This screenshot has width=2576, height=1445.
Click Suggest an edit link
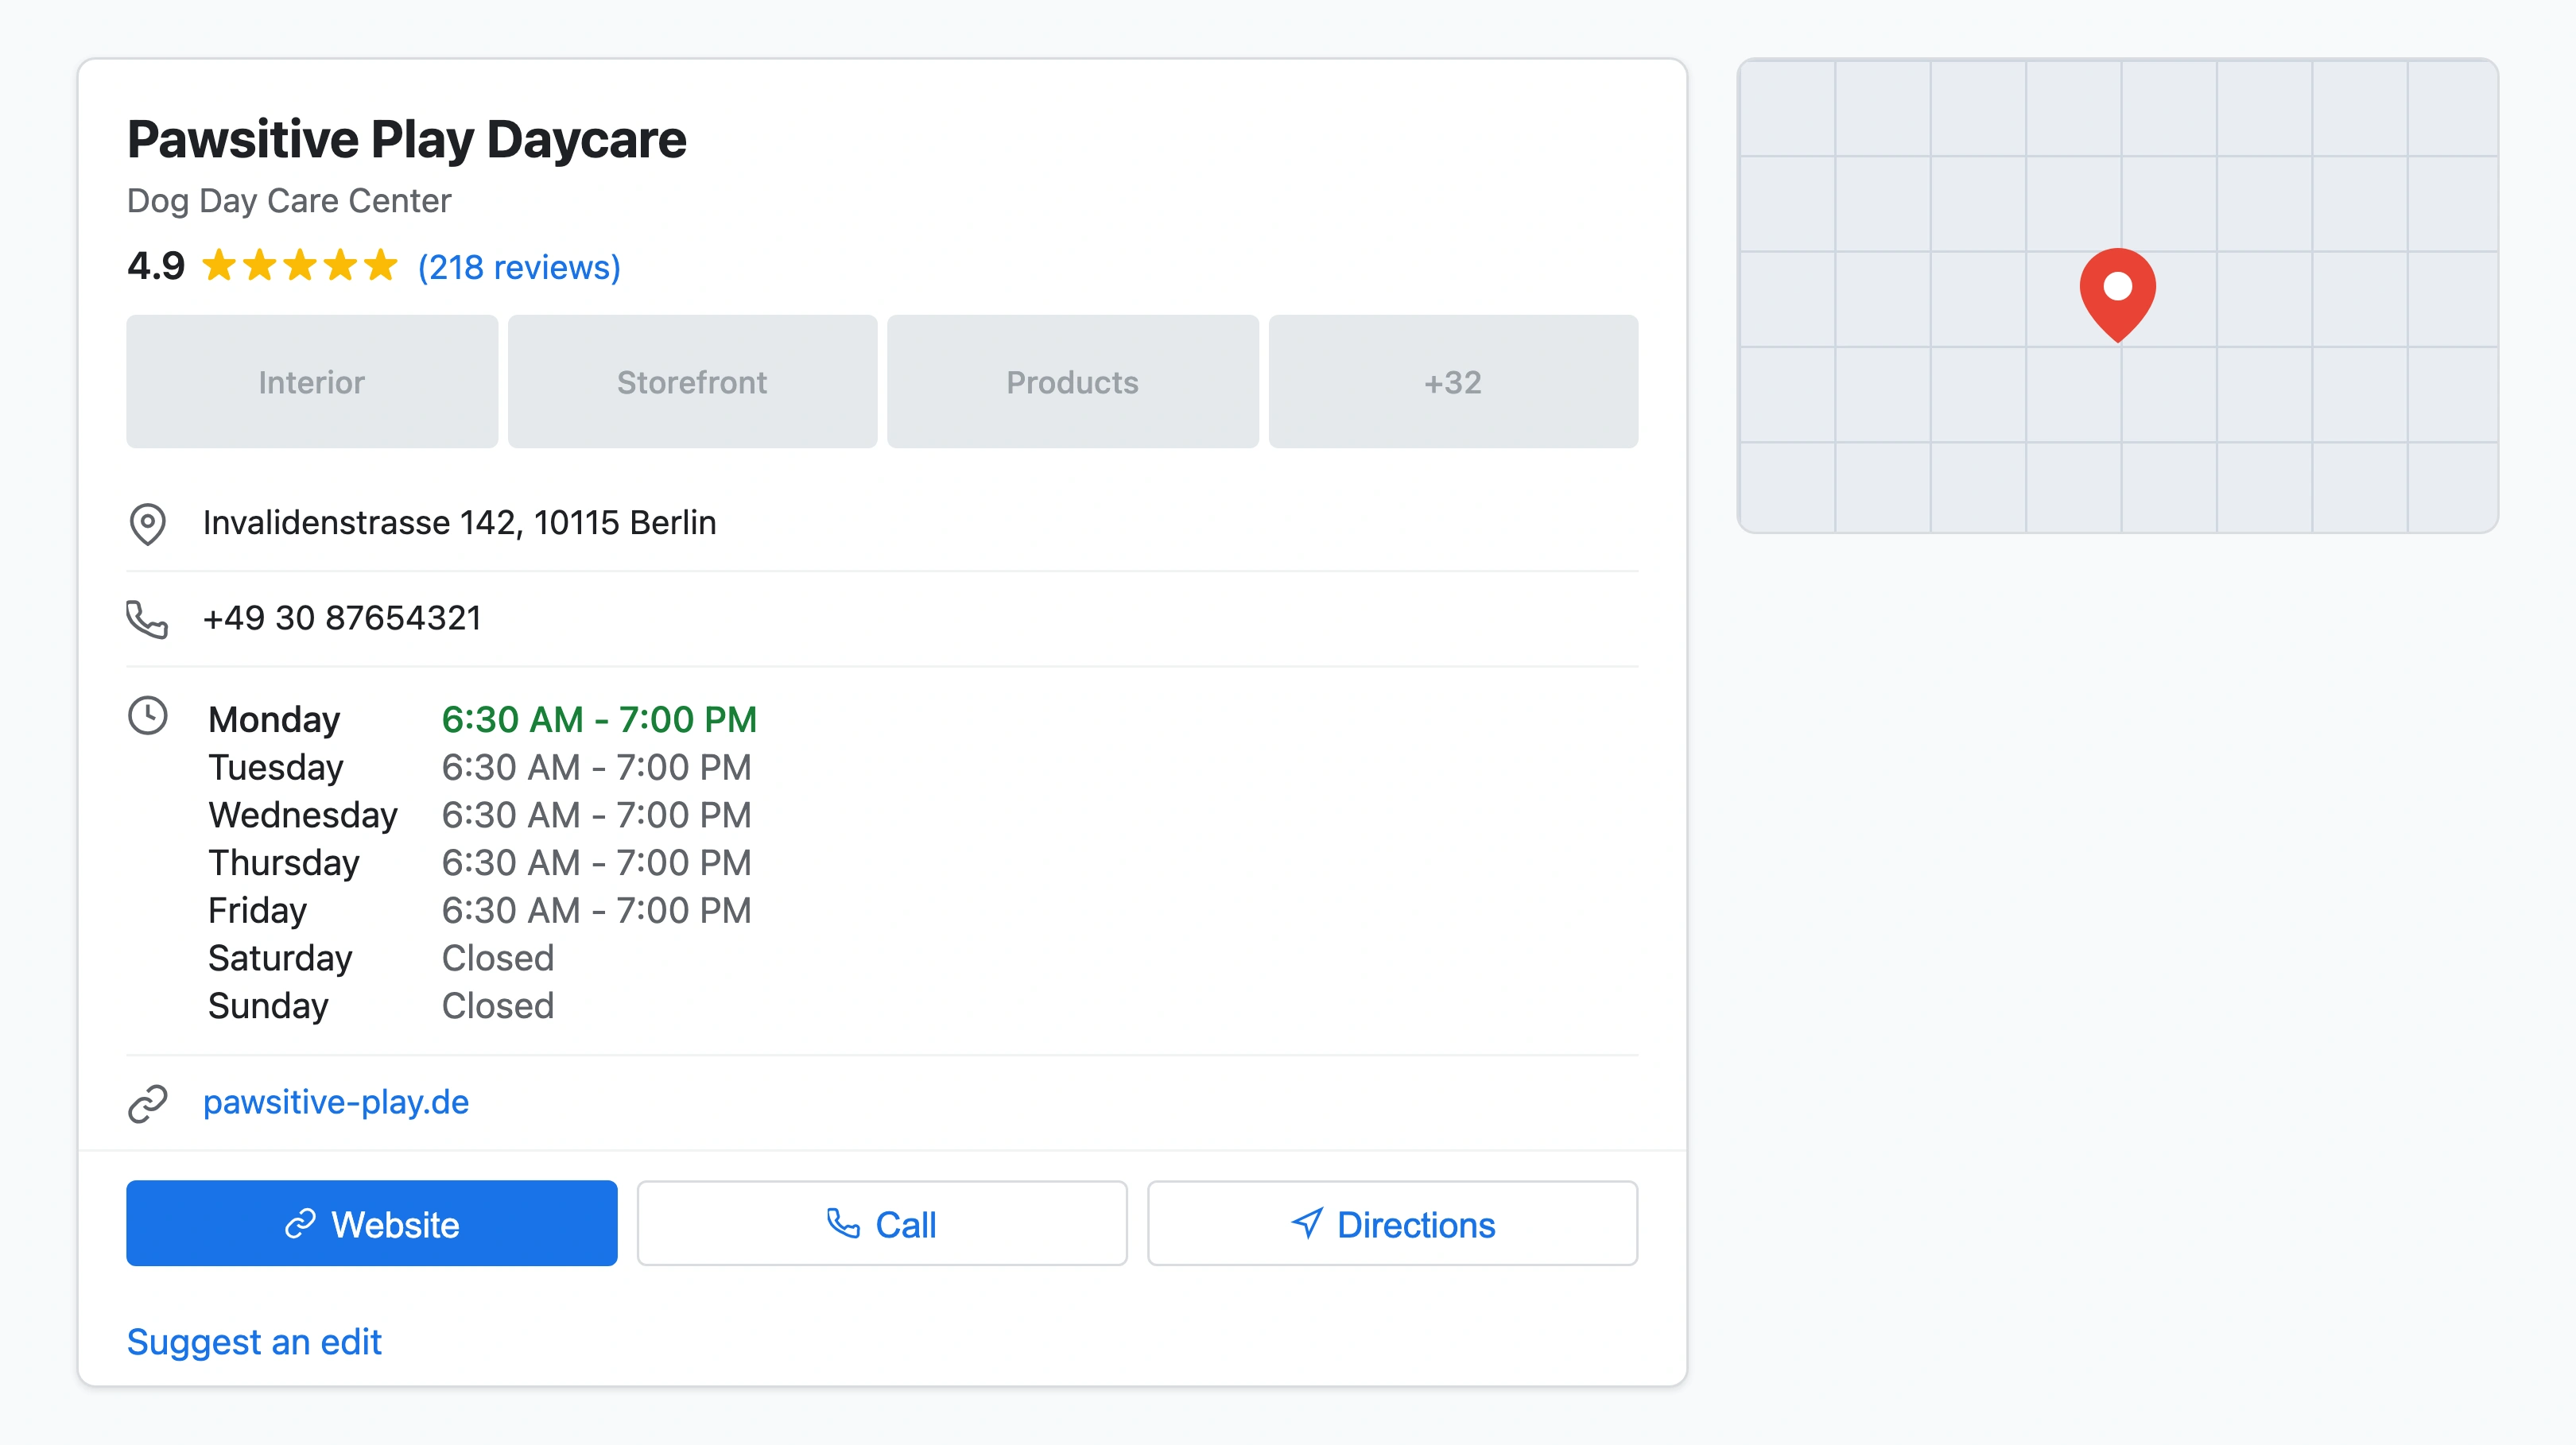point(254,1342)
